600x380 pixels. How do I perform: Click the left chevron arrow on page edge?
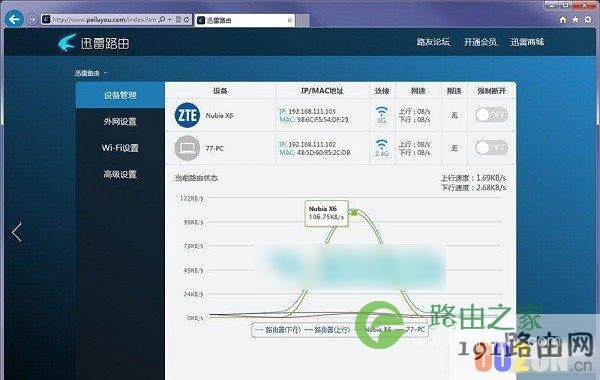16,232
